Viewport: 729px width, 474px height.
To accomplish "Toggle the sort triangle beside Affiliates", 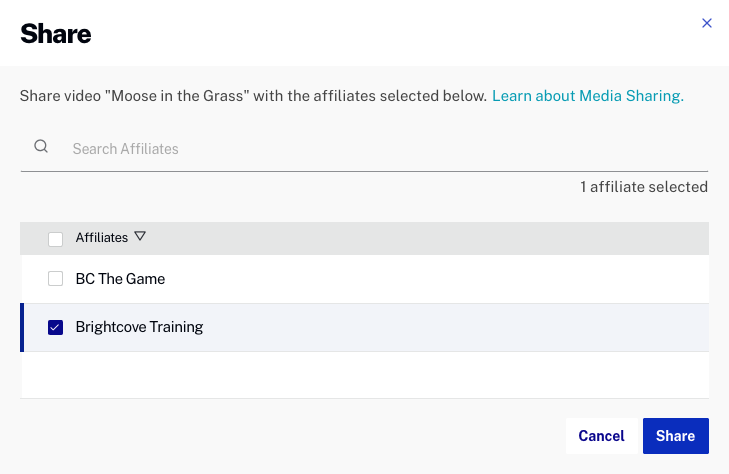I will click(x=140, y=236).
